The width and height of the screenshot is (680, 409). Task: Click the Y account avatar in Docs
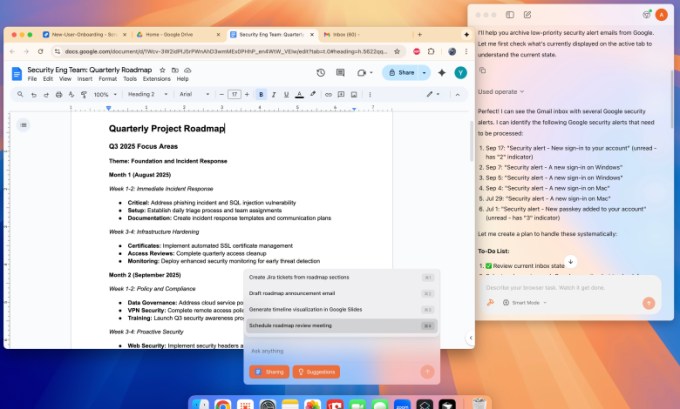click(461, 73)
